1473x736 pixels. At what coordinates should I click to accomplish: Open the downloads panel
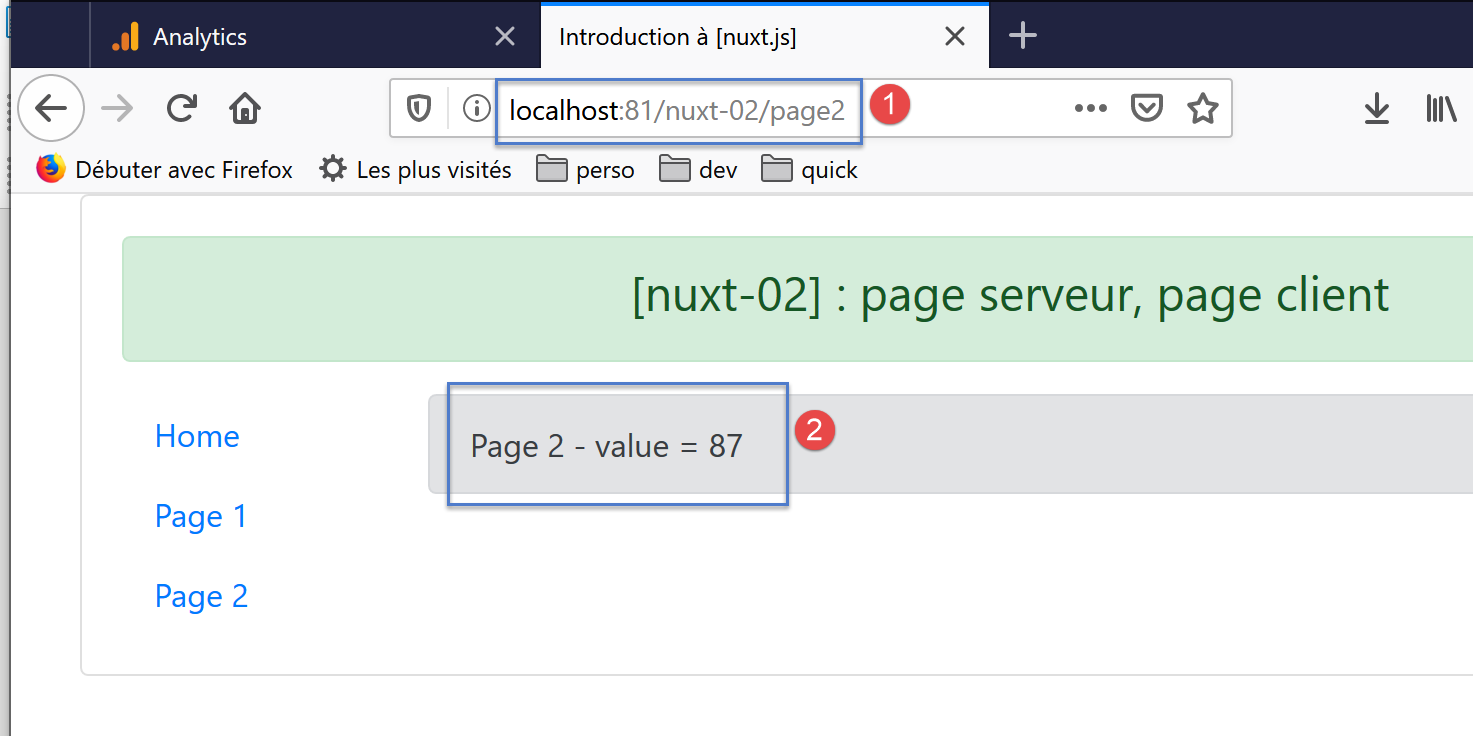pos(1377,108)
